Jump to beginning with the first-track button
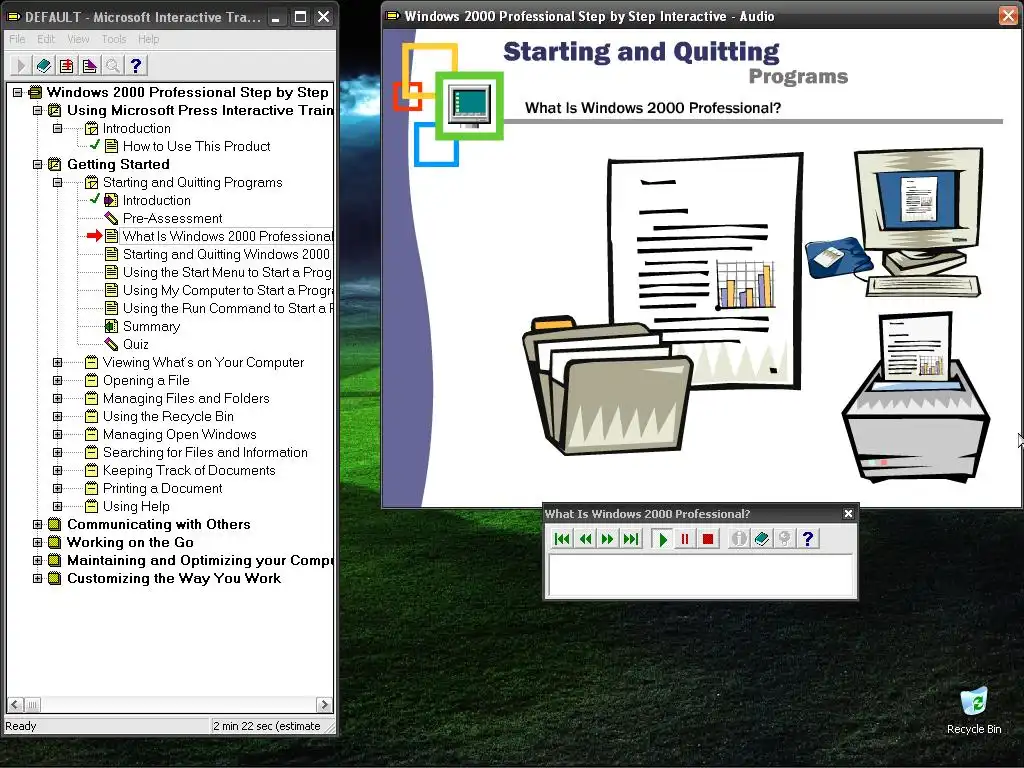The height and width of the screenshot is (768, 1024). pos(562,539)
